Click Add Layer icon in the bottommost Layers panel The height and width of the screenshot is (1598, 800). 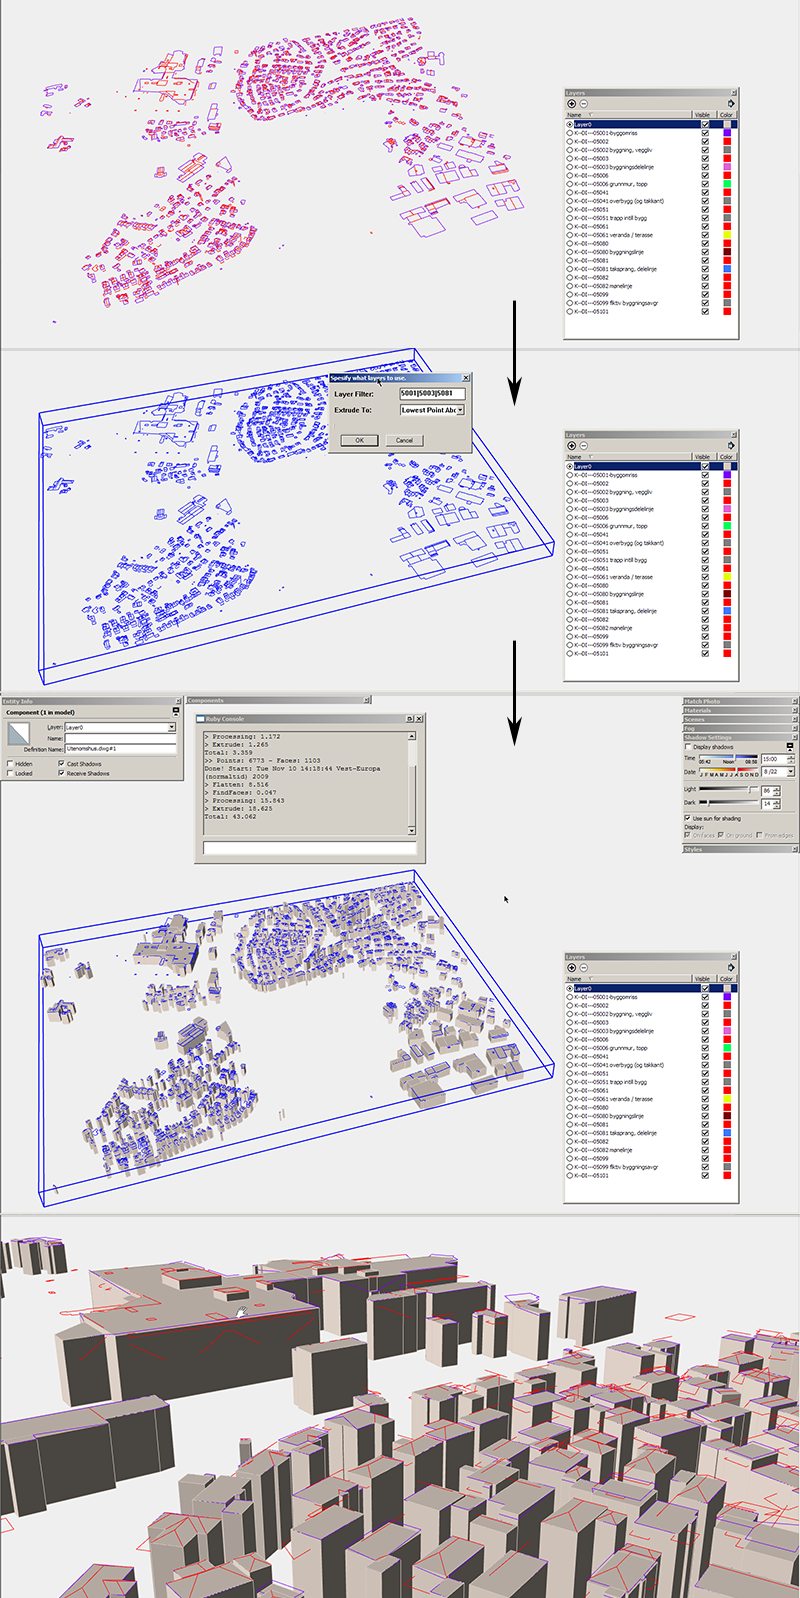tap(572, 967)
